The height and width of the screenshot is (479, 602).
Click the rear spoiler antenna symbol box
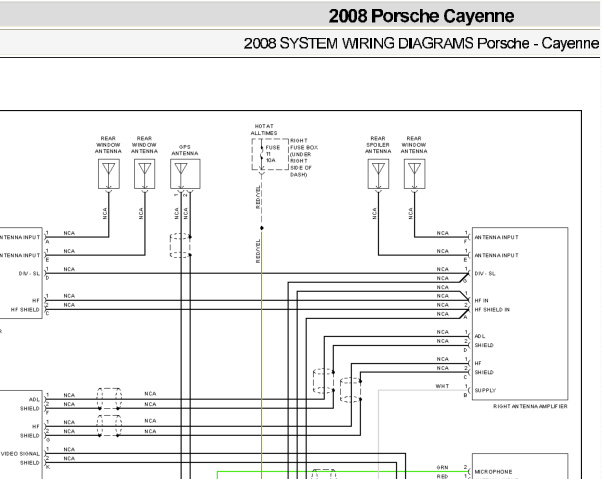[x=378, y=174]
